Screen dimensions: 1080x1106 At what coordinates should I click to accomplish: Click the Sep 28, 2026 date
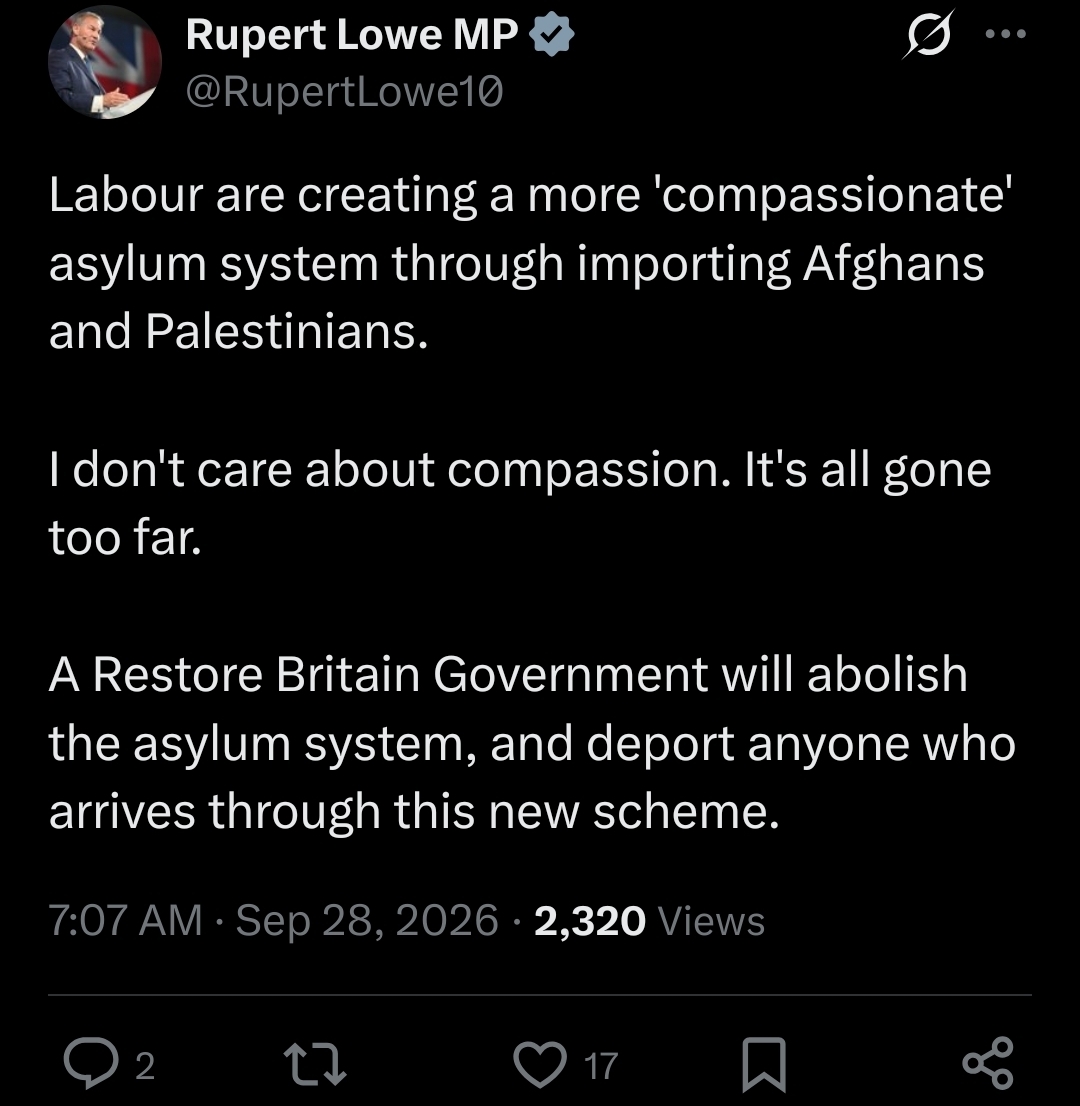click(x=367, y=920)
